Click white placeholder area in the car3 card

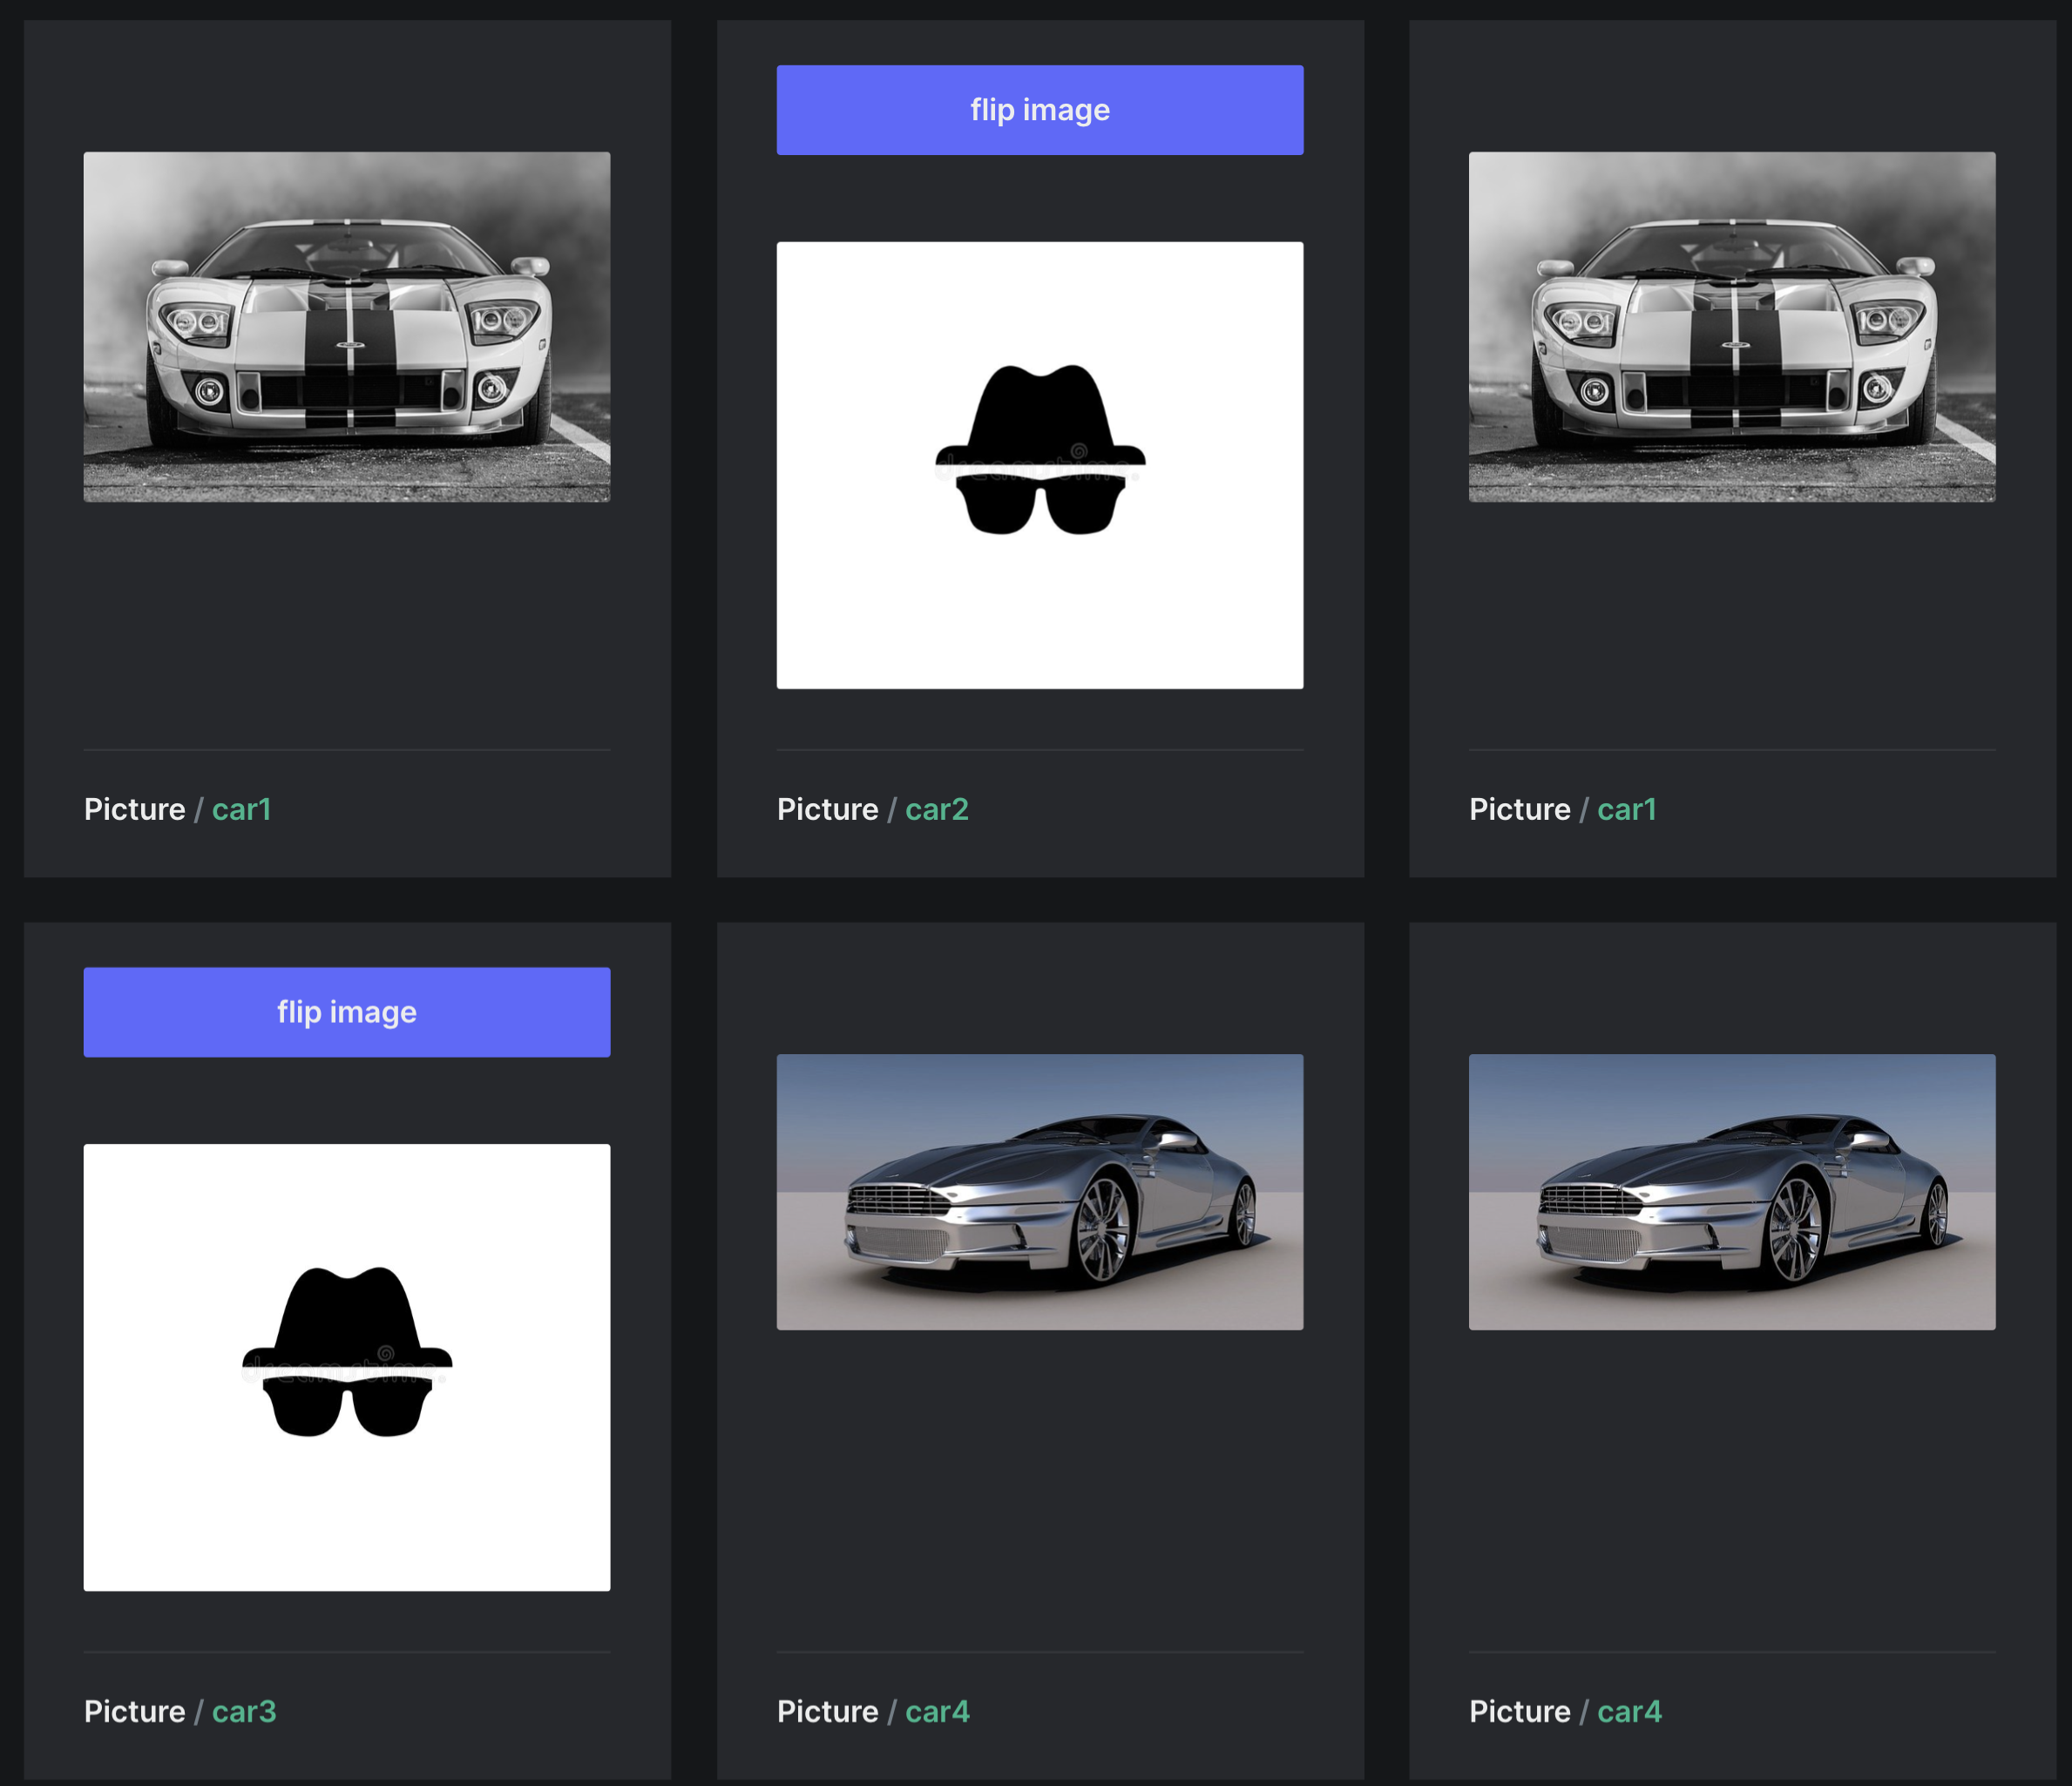tap(347, 1520)
